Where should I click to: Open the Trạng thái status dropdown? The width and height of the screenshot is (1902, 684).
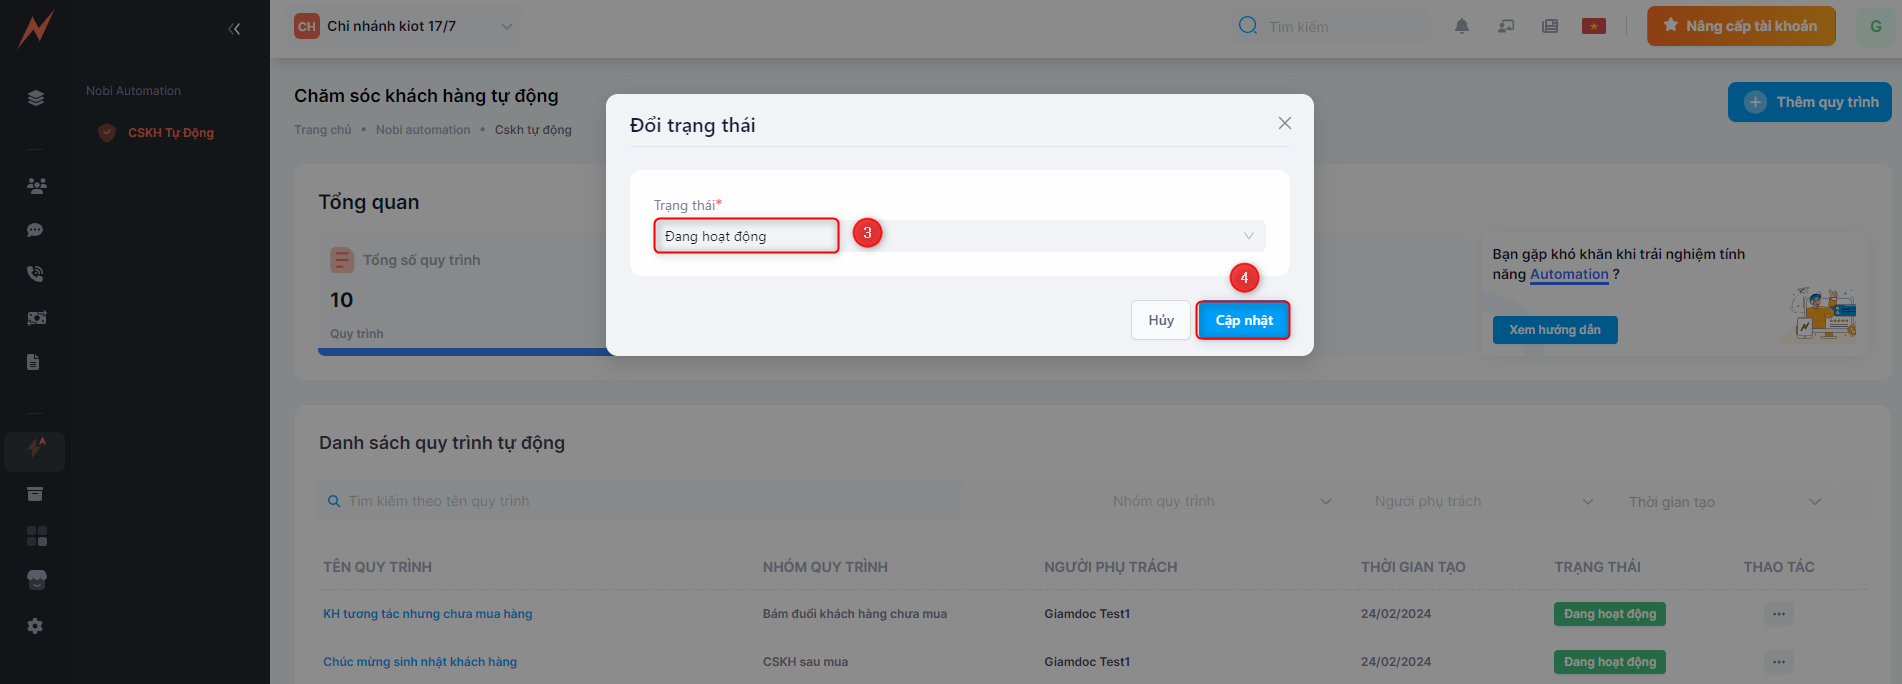[x=958, y=236]
